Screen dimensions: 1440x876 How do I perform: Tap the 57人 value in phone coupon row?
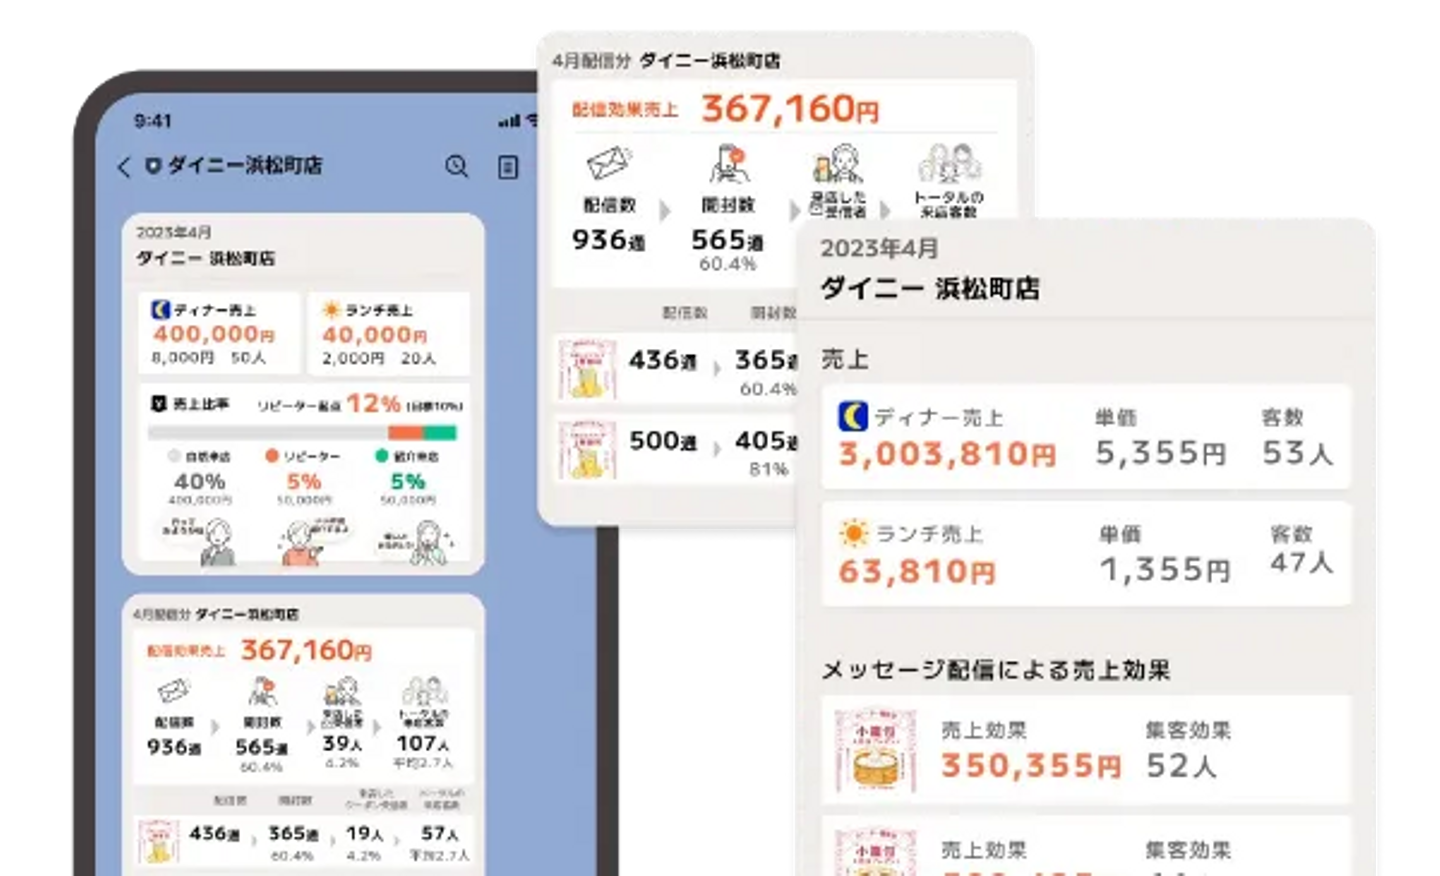[x=440, y=833]
